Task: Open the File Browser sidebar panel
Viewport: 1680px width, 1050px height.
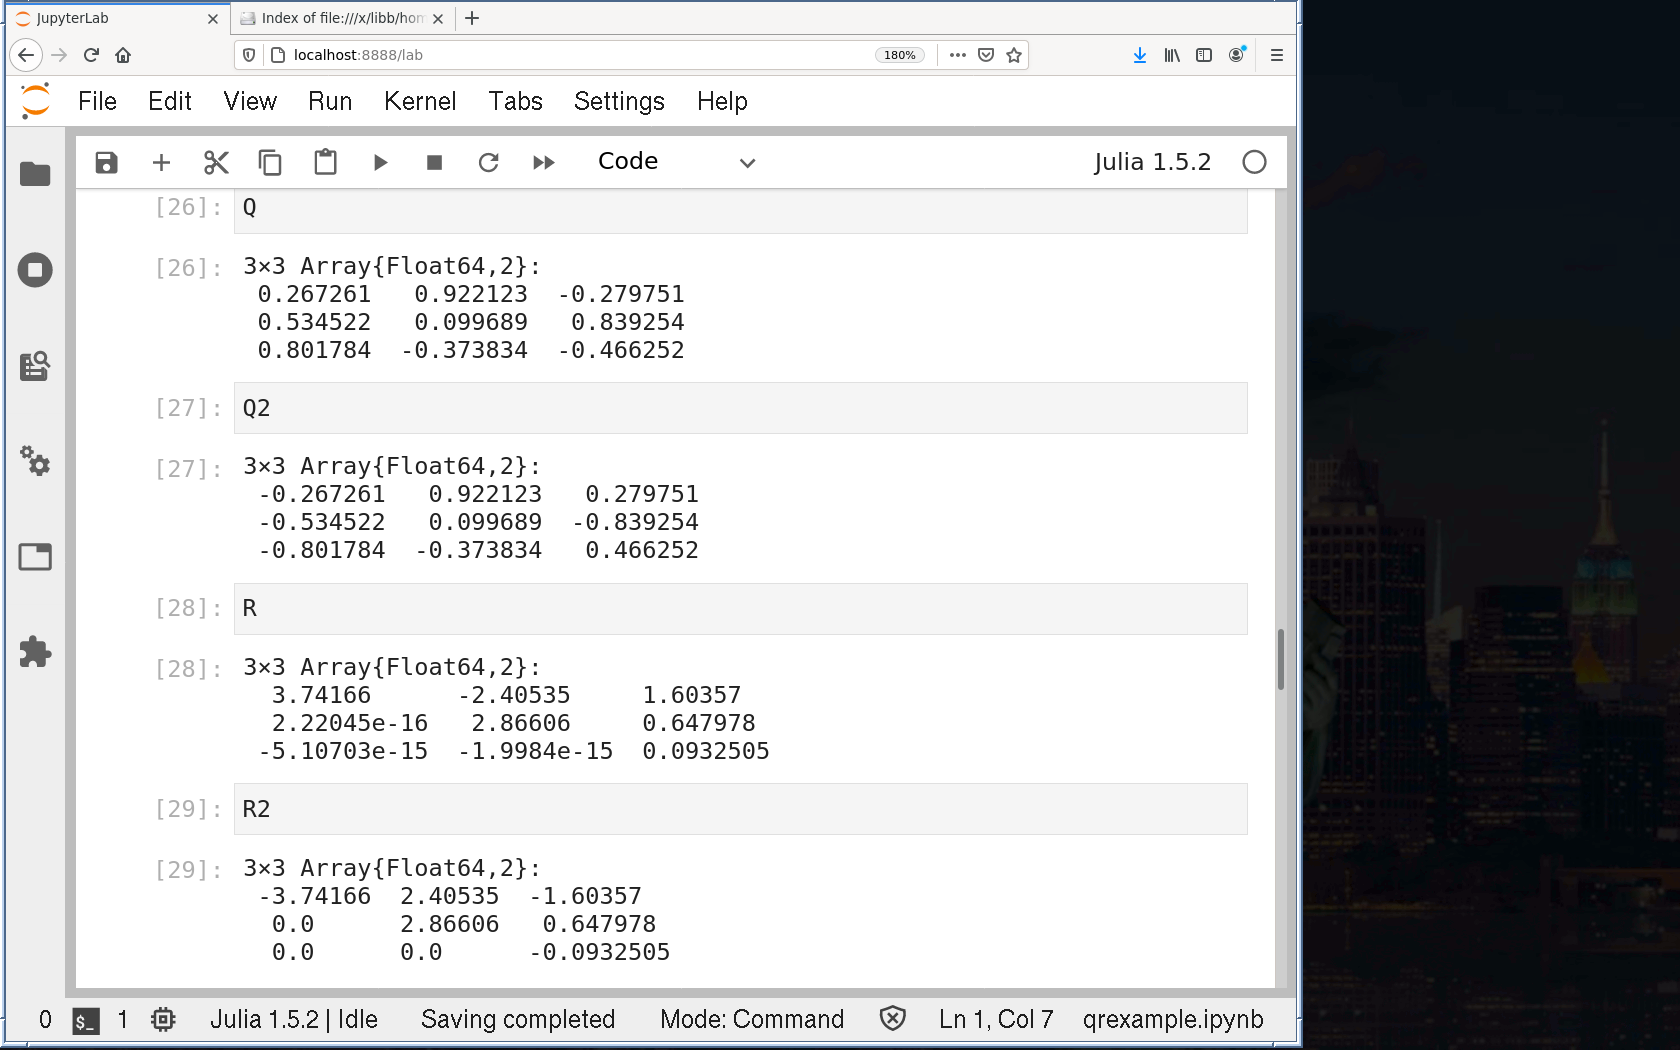Action: pos(35,174)
